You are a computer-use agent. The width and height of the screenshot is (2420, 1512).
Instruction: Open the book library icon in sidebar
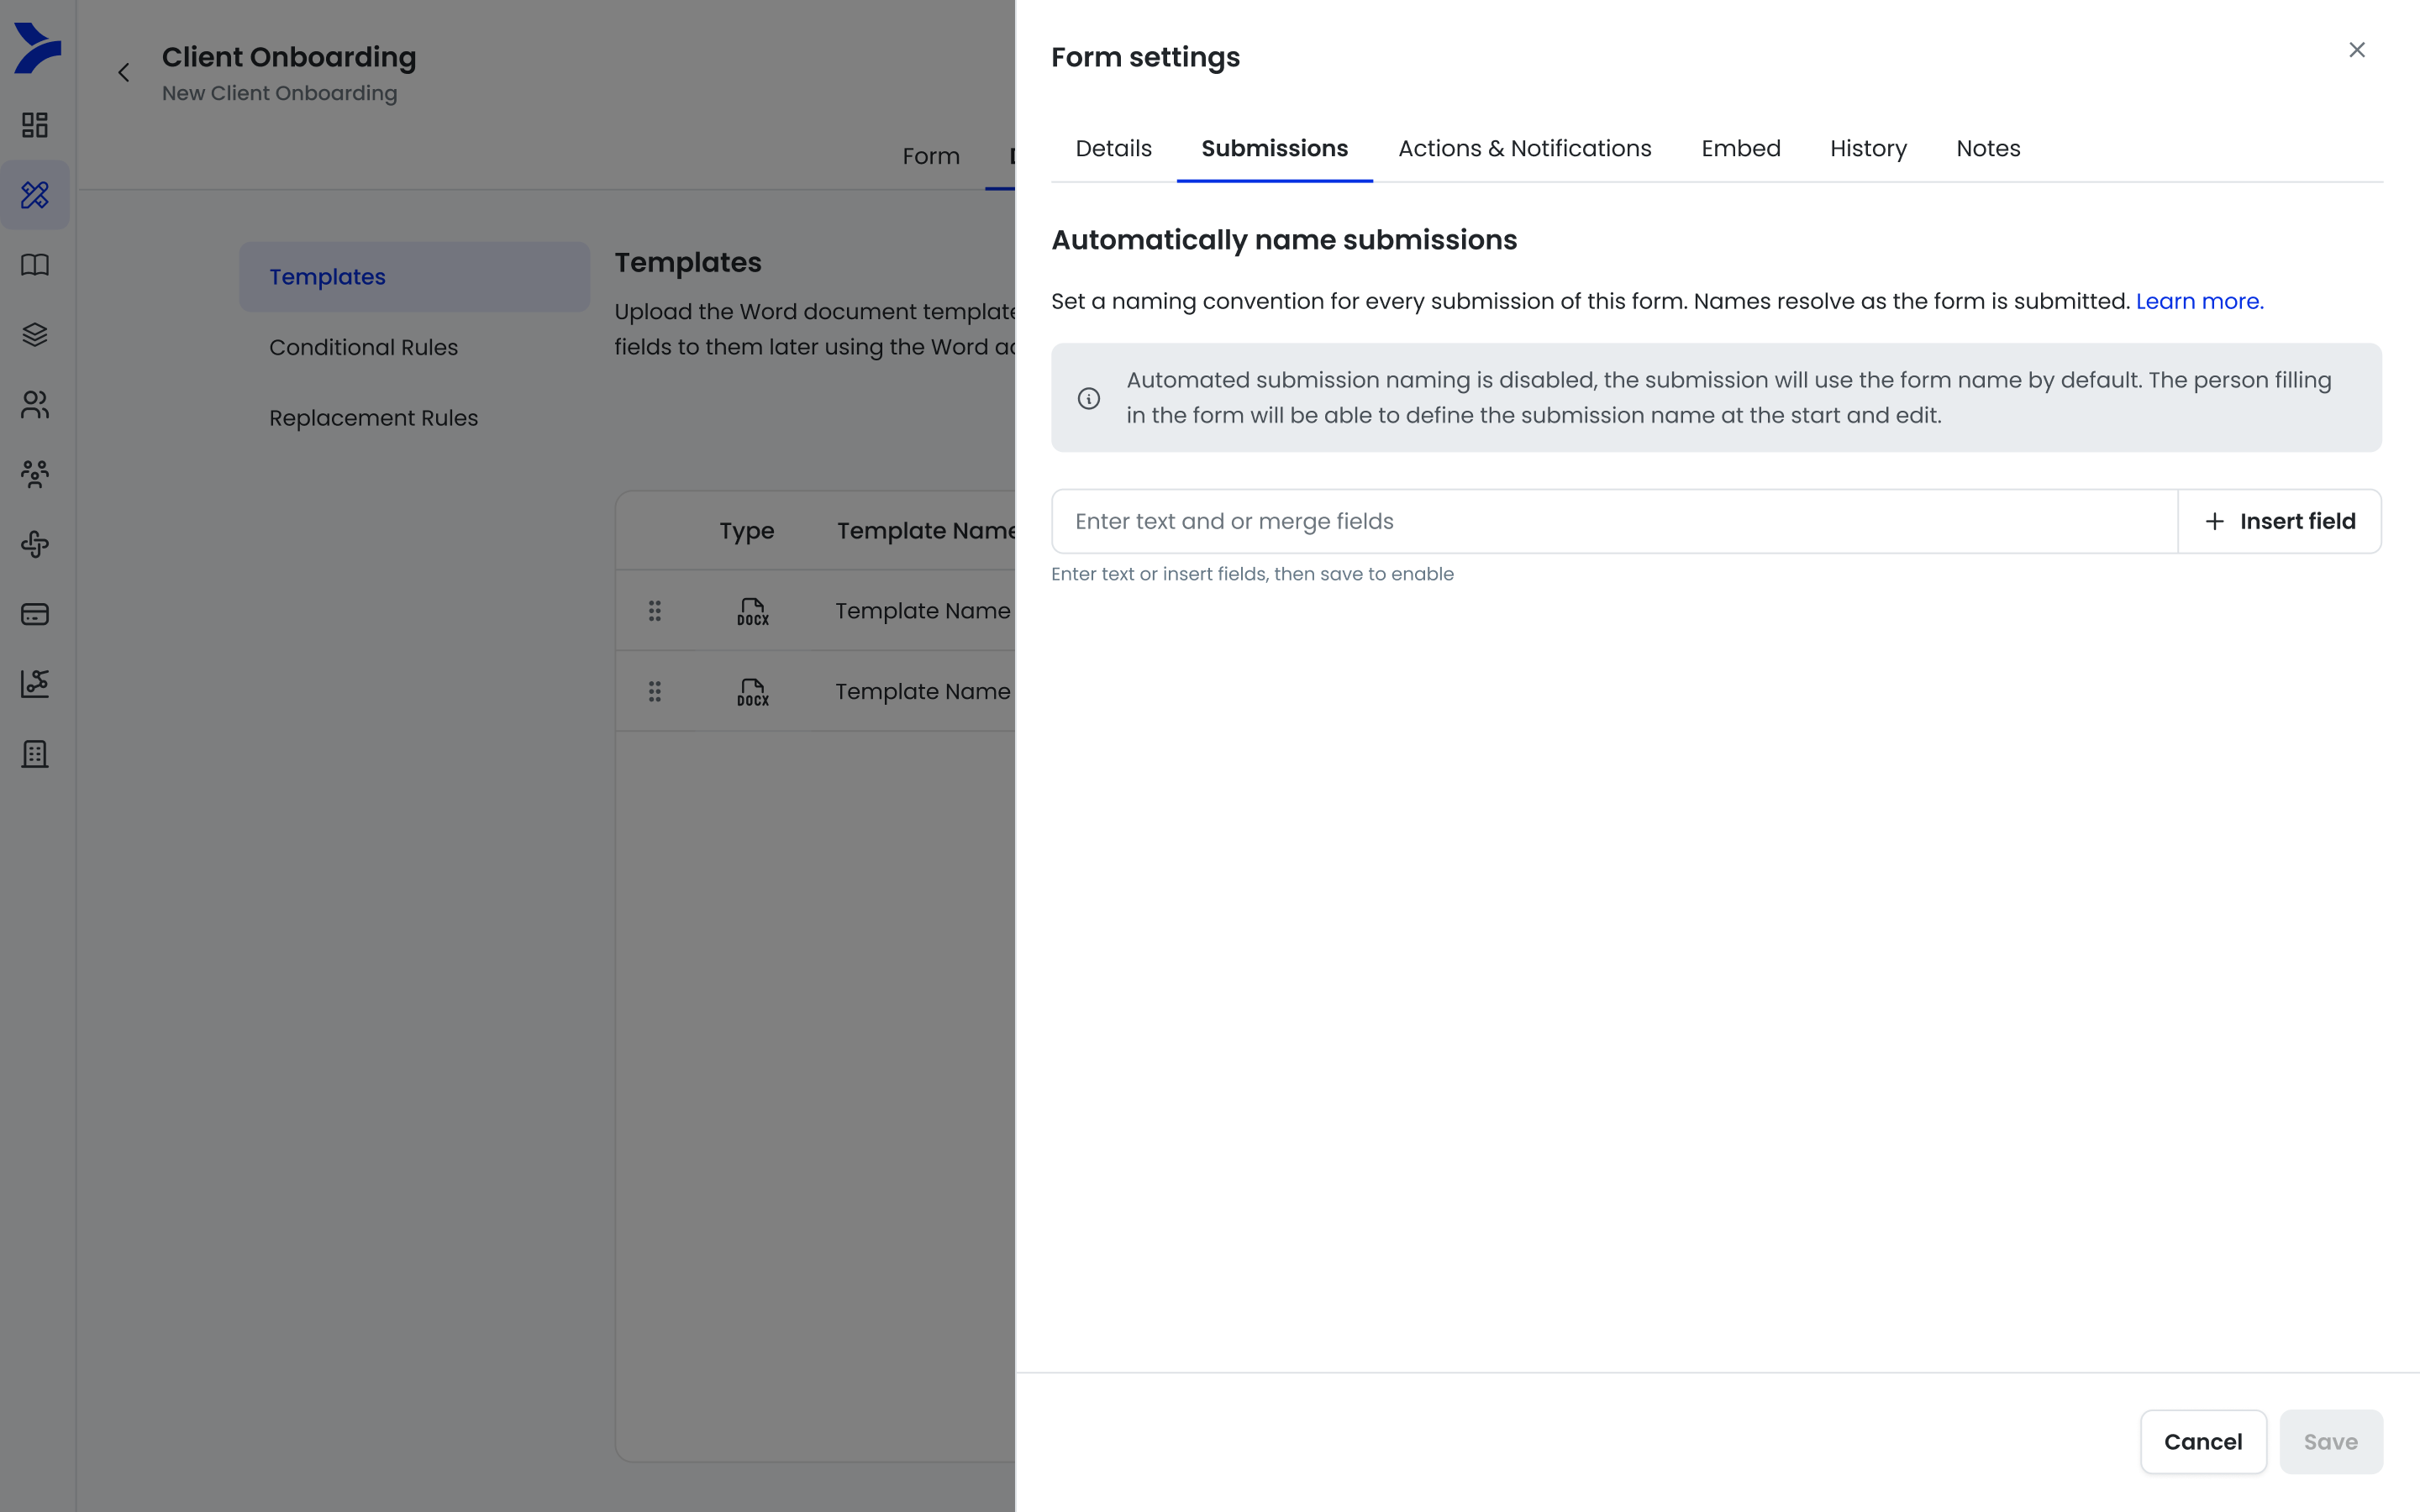pos(35,264)
